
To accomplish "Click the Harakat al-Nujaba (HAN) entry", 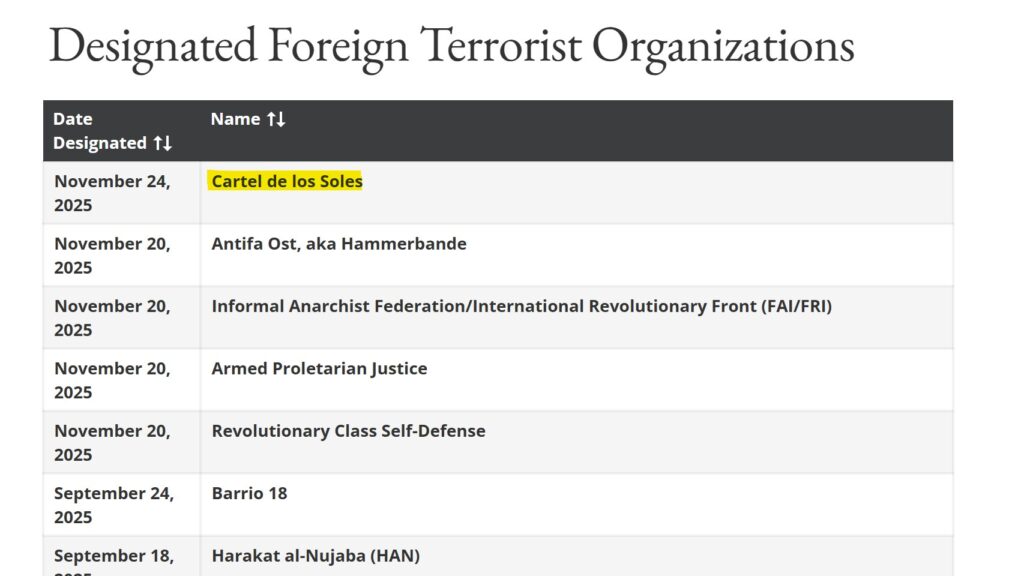I will coord(315,556).
